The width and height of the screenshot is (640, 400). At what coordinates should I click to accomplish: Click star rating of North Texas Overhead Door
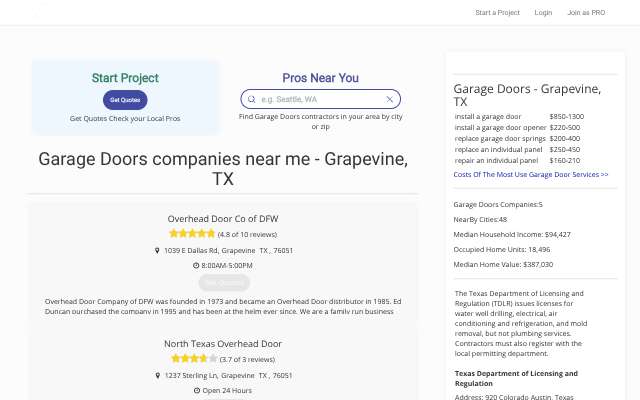pyautogui.click(x=194, y=358)
